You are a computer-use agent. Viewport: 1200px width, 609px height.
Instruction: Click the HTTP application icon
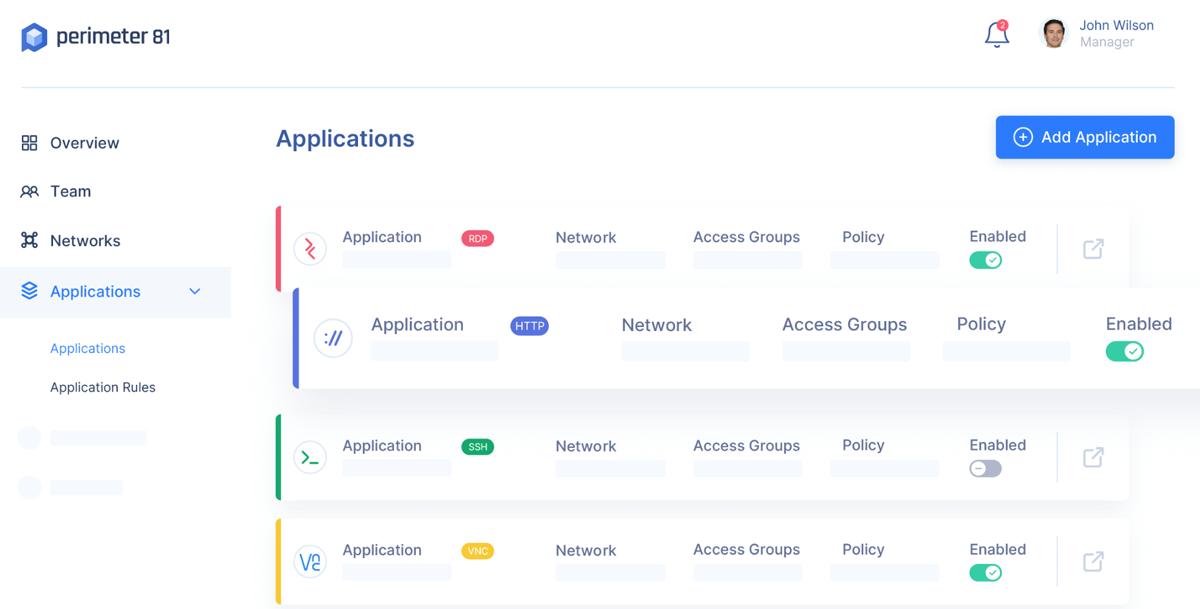tap(333, 338)
